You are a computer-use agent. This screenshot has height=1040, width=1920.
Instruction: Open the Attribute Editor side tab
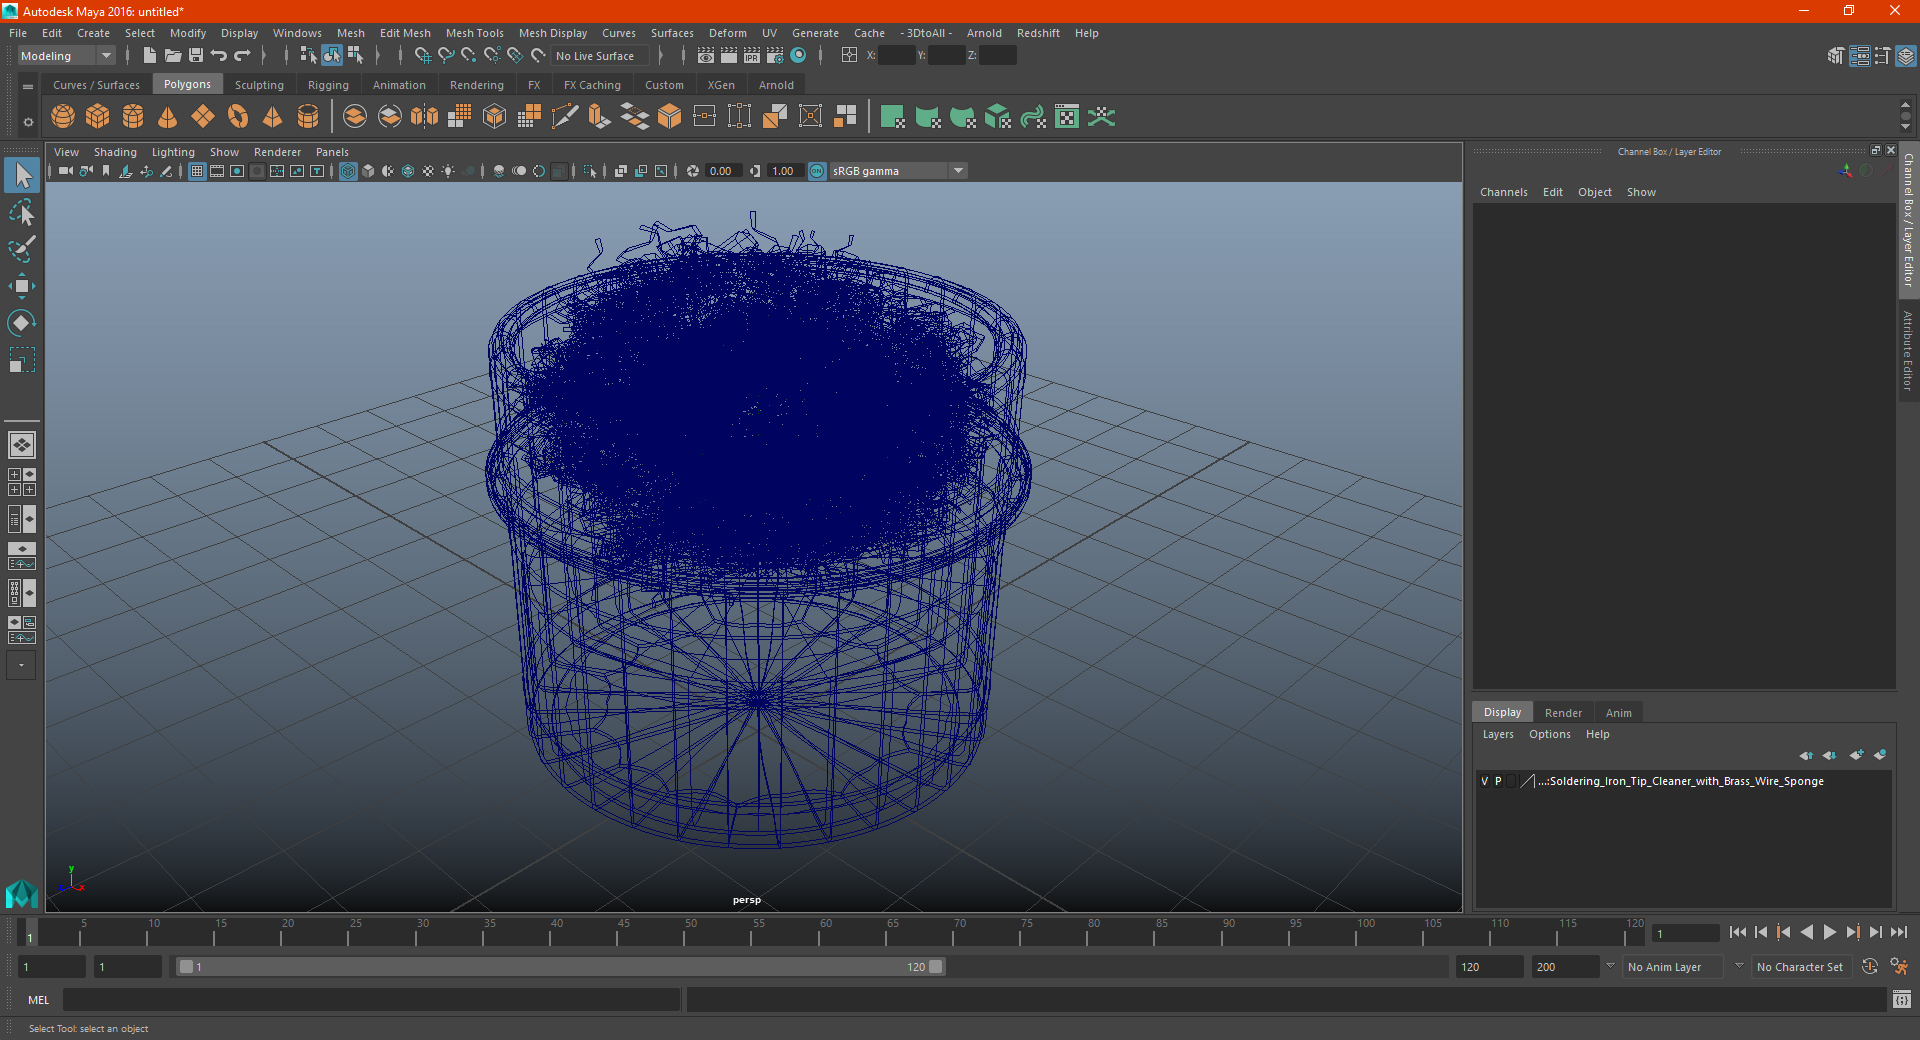pos(1908,350)
